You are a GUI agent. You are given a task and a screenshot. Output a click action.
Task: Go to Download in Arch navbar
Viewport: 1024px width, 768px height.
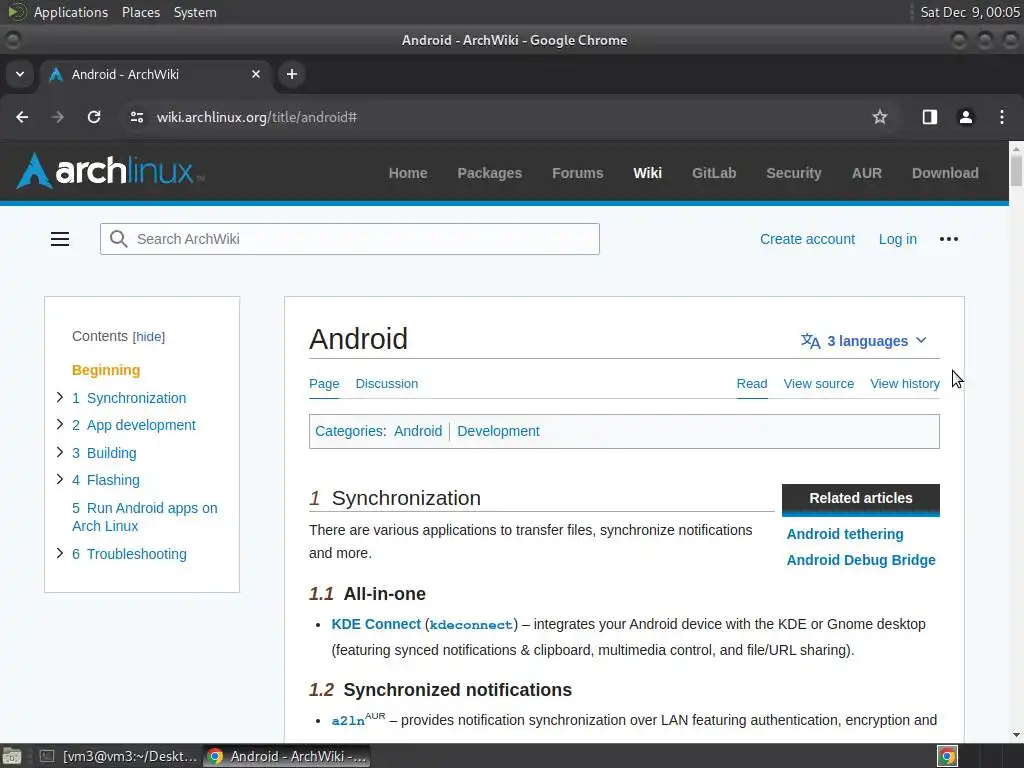tap(946, 173)
